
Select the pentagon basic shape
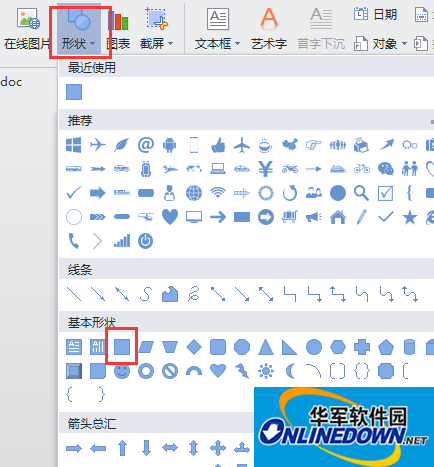pos(386,347)
